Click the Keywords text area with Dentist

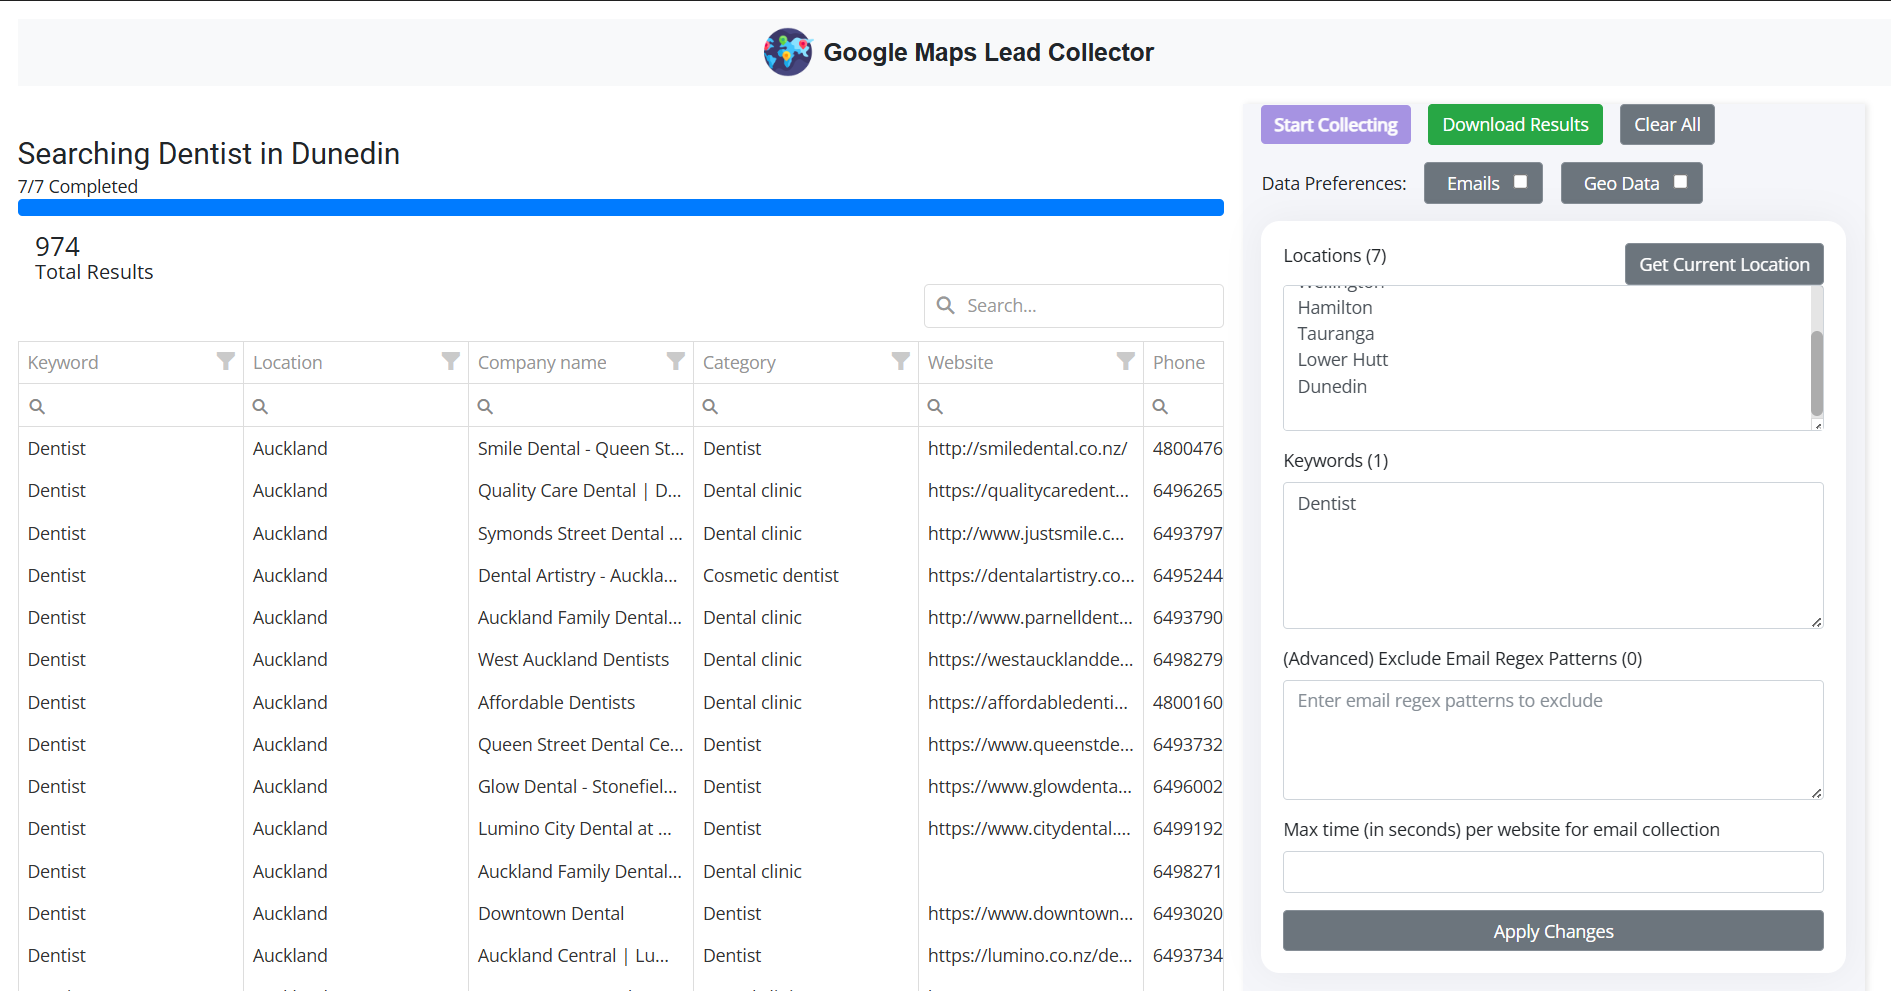(x=1553, y=555)
